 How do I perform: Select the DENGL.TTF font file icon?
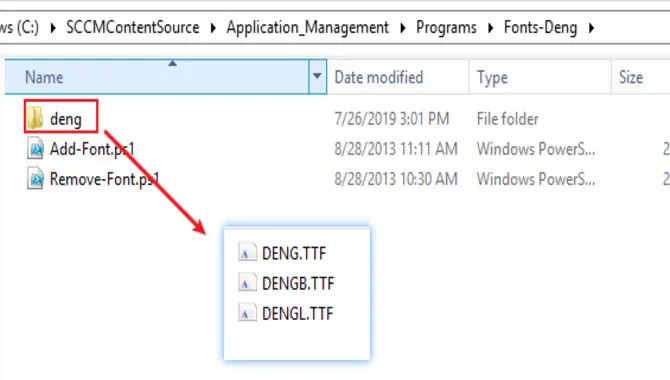[247, 313]
